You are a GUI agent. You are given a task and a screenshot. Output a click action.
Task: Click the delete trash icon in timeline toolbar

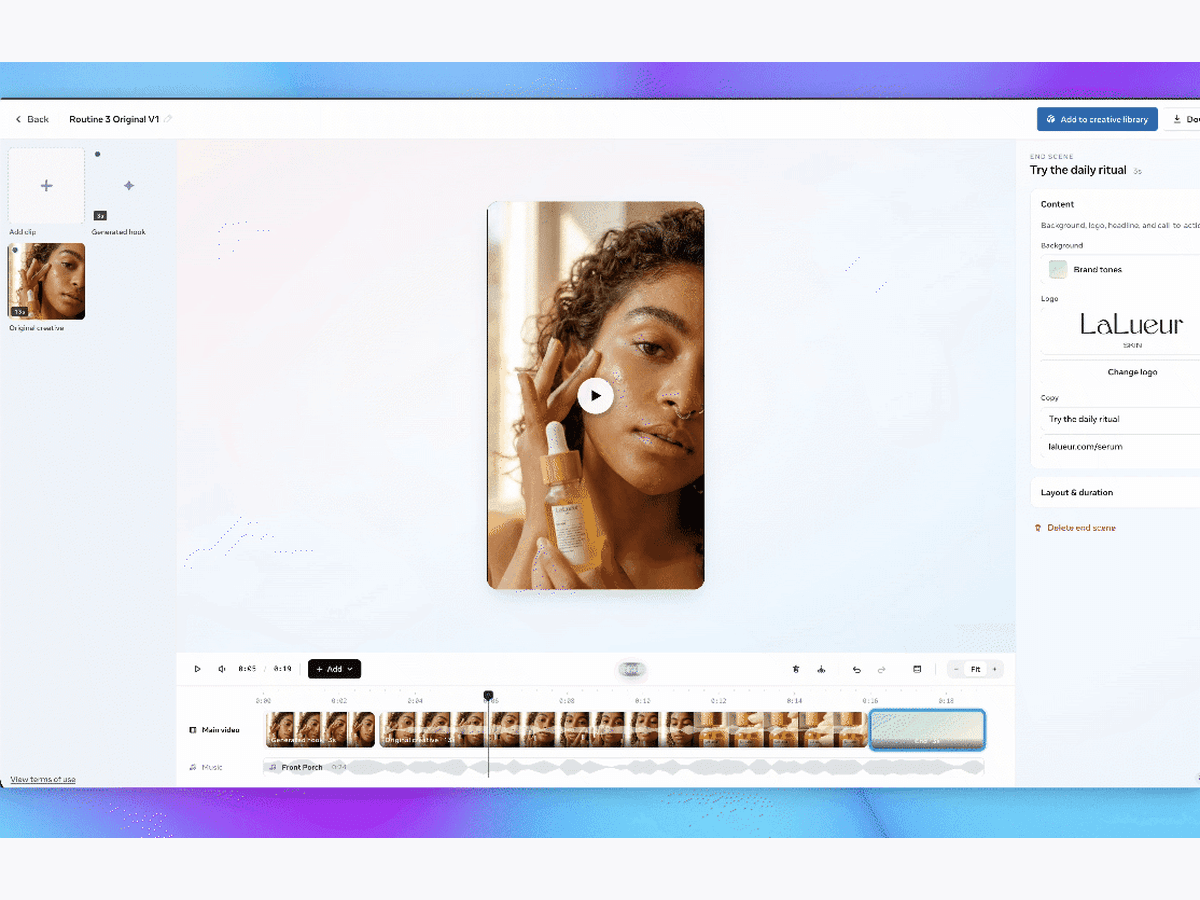(x=796, y=669)
